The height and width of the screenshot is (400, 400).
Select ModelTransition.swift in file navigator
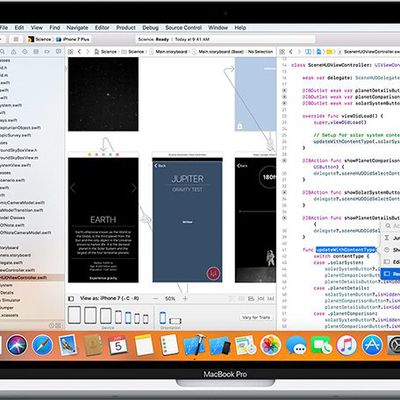[x=22, y=210]
